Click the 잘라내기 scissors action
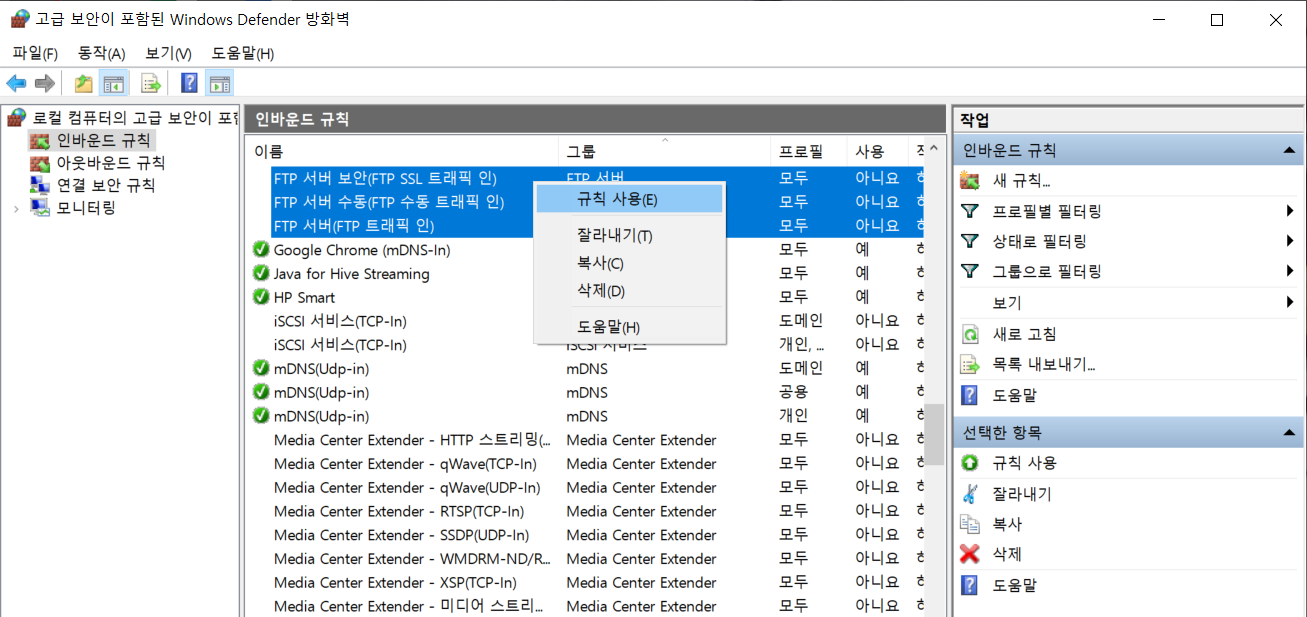The image size is (1307, 617). (1021, 494)
